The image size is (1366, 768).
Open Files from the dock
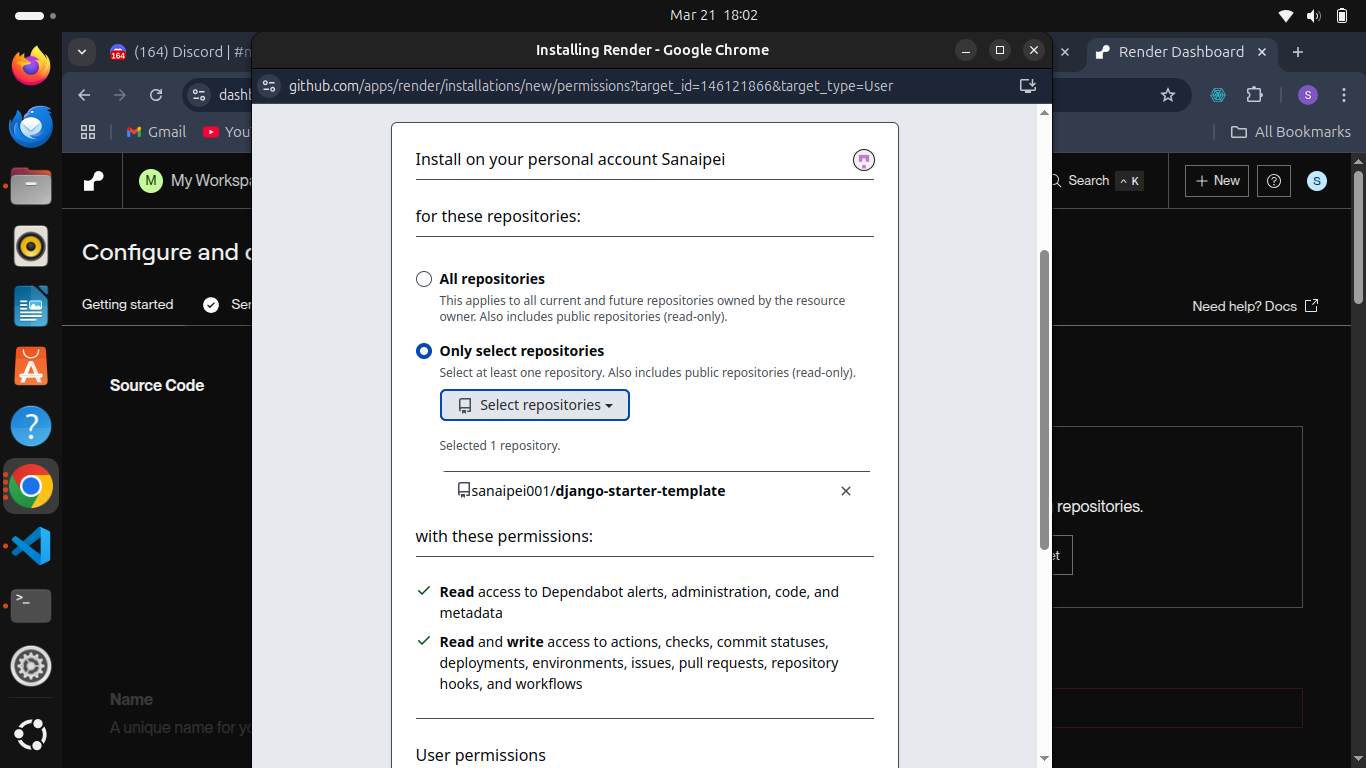click(x=31, y=186)
